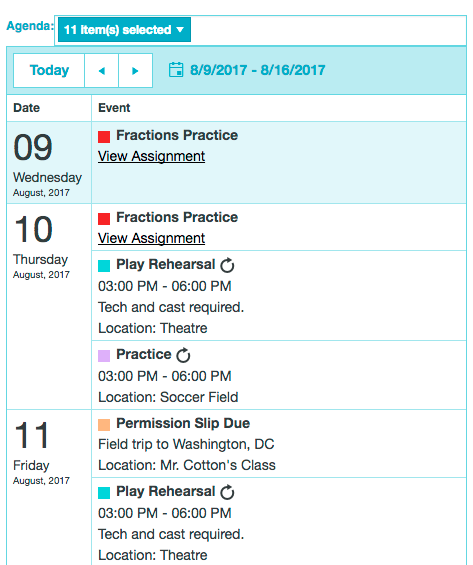473x565 pixels.
Task: Open View Assignment link for Wednesday
Action: click(151, 156)
